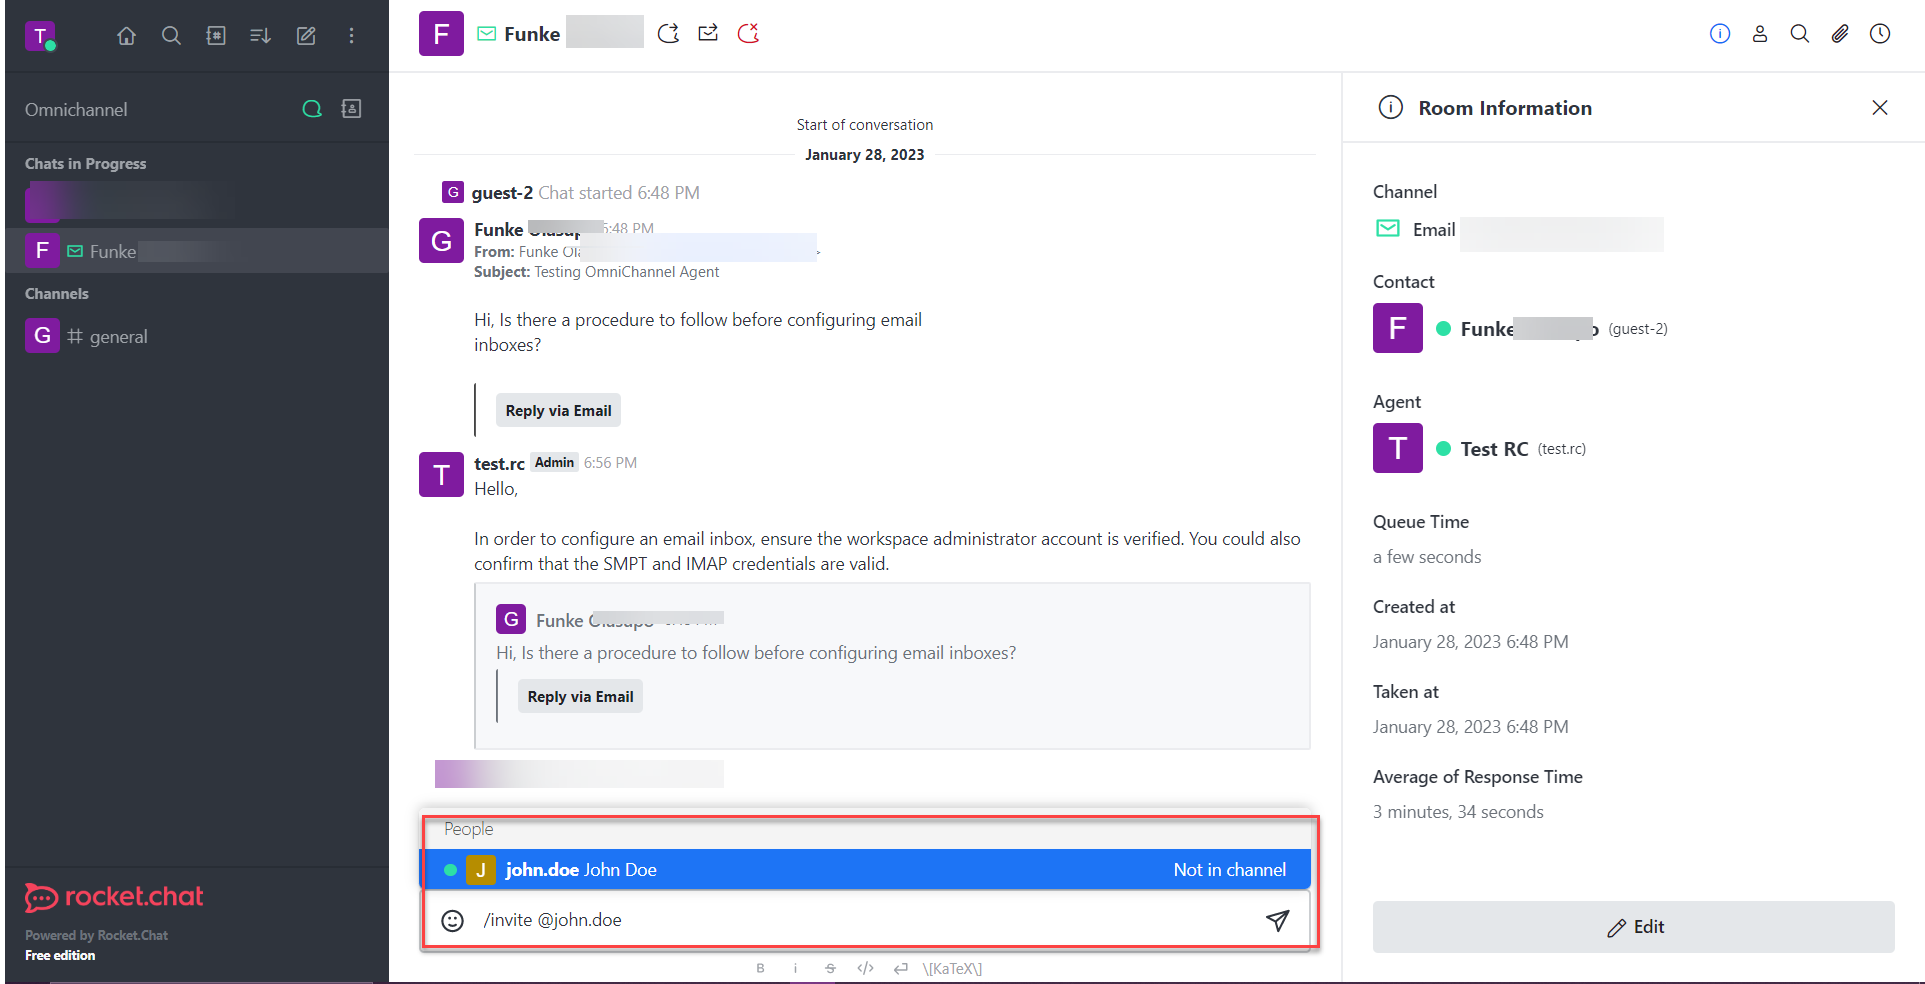Open Contact information person icon
Screen dimensions: 1925x984
(1760, 34)
